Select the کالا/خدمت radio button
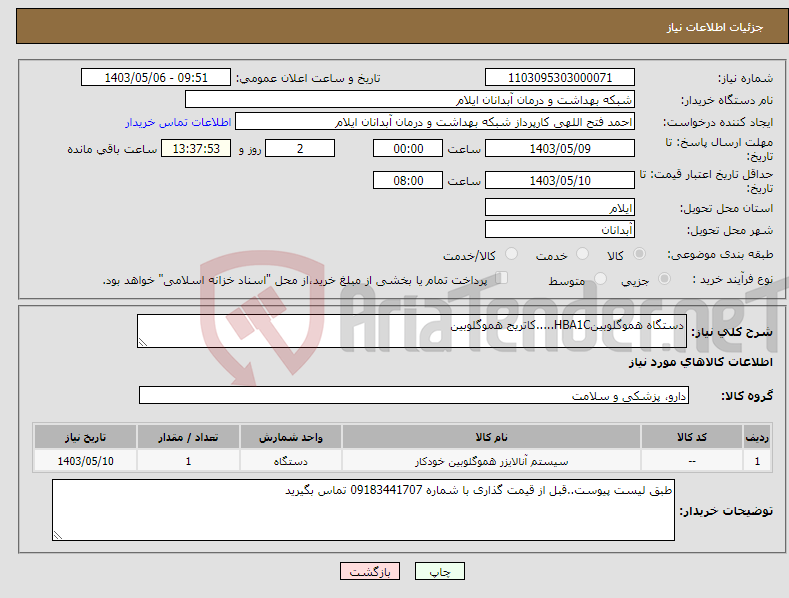Viewport: 789px width, 598px height. [511, 254]
